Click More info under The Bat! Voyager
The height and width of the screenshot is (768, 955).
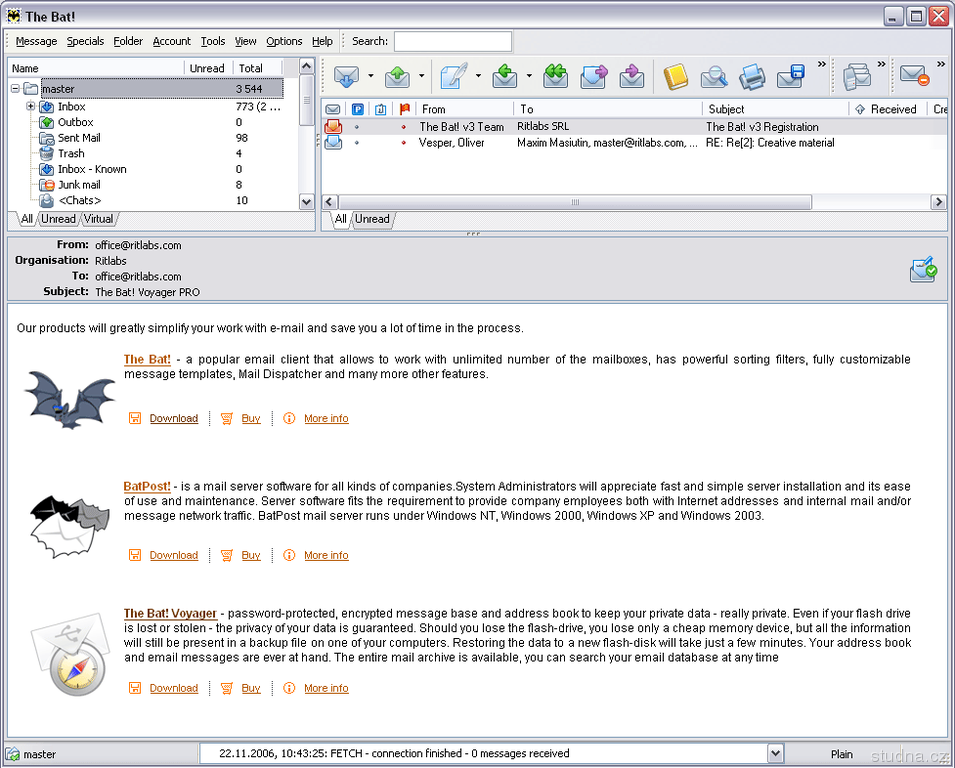click(326, 688)
